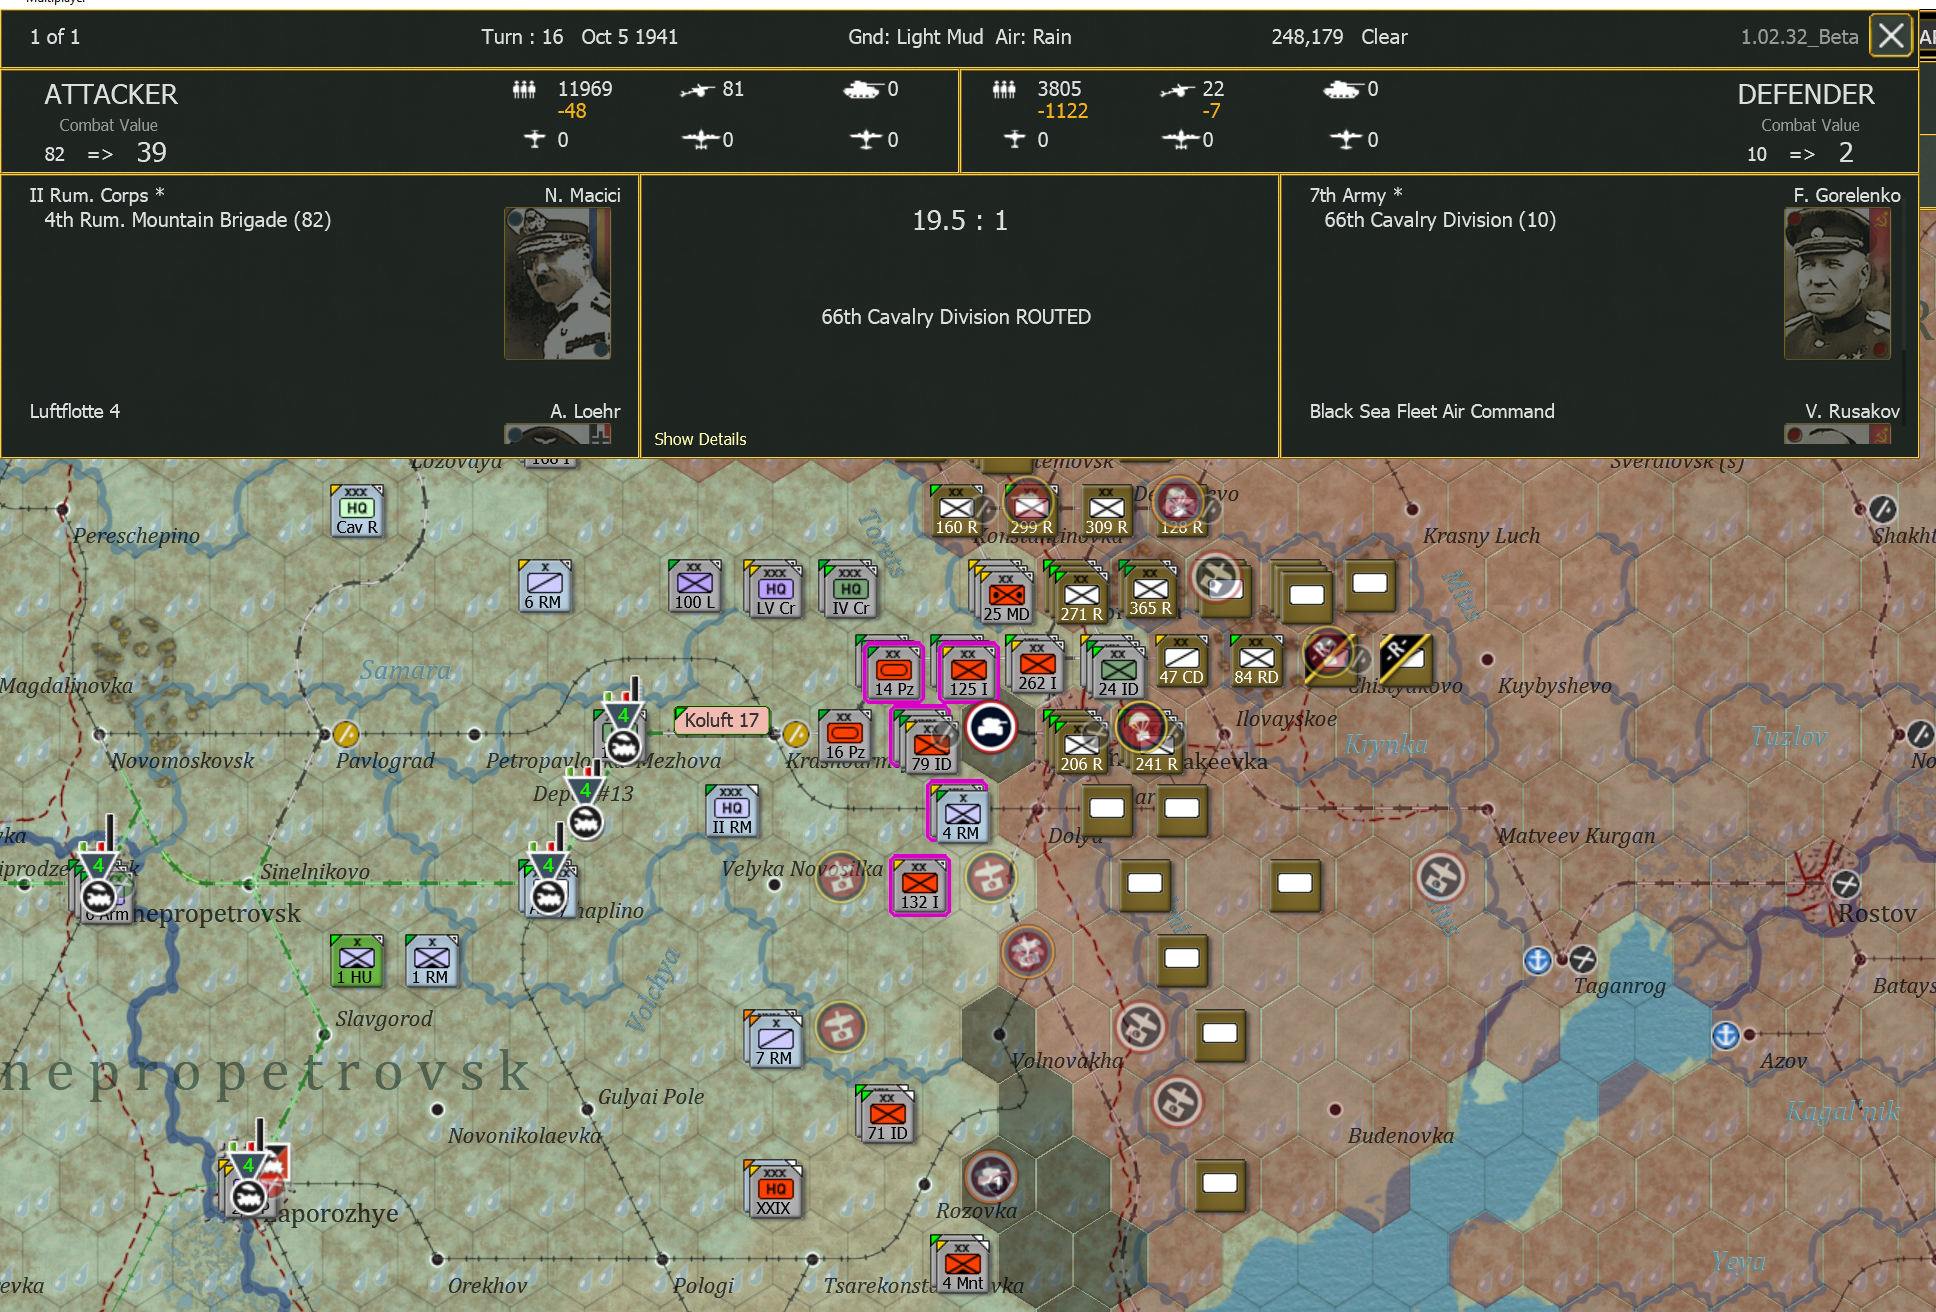The width and height of the screenshot is (1936, 1312).
Task: Select the 84 RD Soviet unit
Action: [1256, 661]
